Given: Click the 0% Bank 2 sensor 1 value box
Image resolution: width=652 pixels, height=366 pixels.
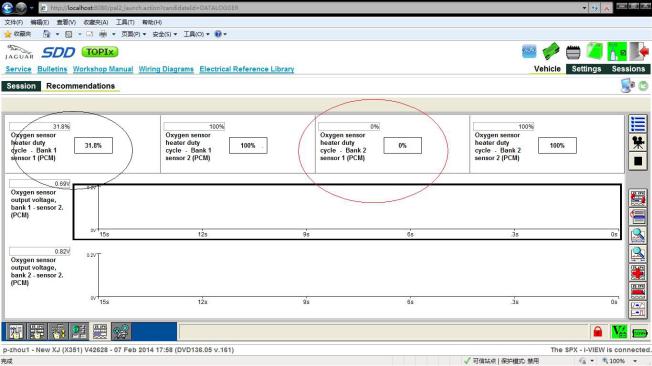Looking at the screenshot, I should (403, 146).
